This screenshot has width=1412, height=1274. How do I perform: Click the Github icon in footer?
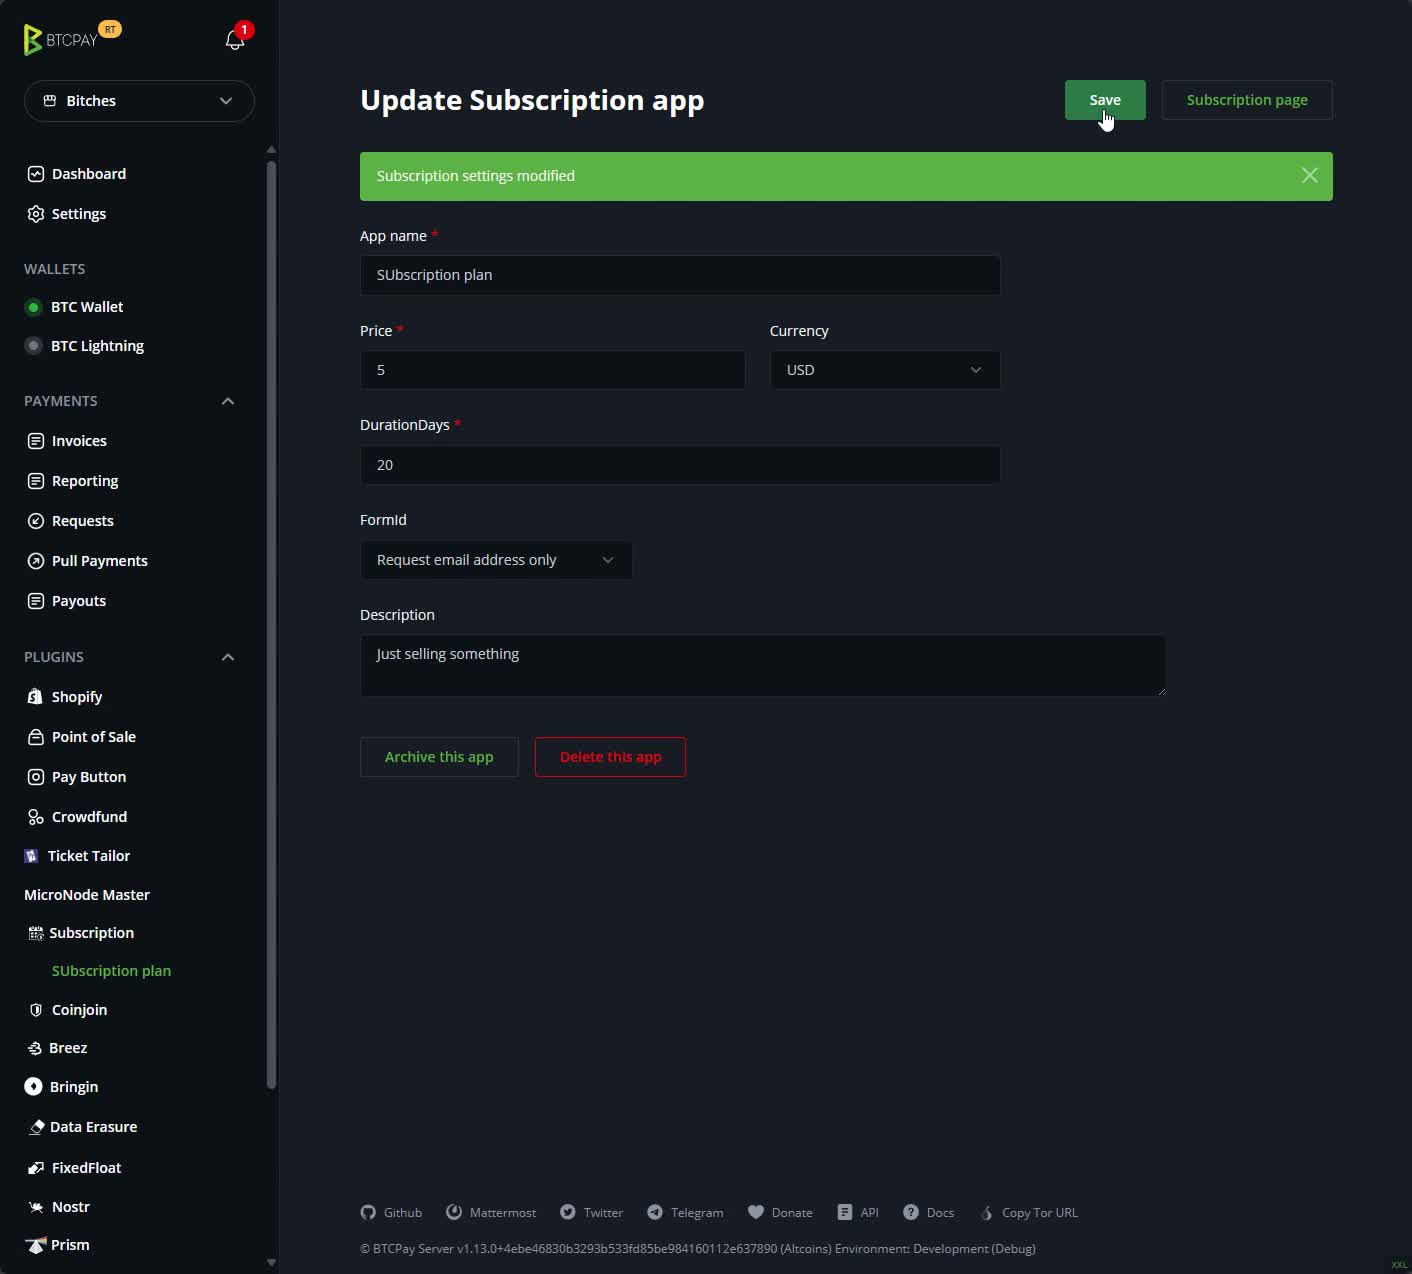[368, 1212]
